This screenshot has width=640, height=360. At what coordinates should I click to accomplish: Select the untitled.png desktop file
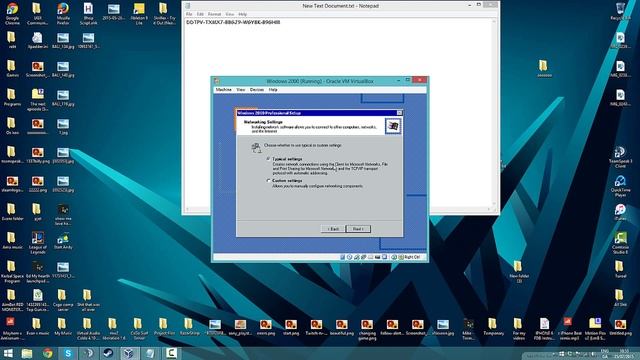coord(620,327)
